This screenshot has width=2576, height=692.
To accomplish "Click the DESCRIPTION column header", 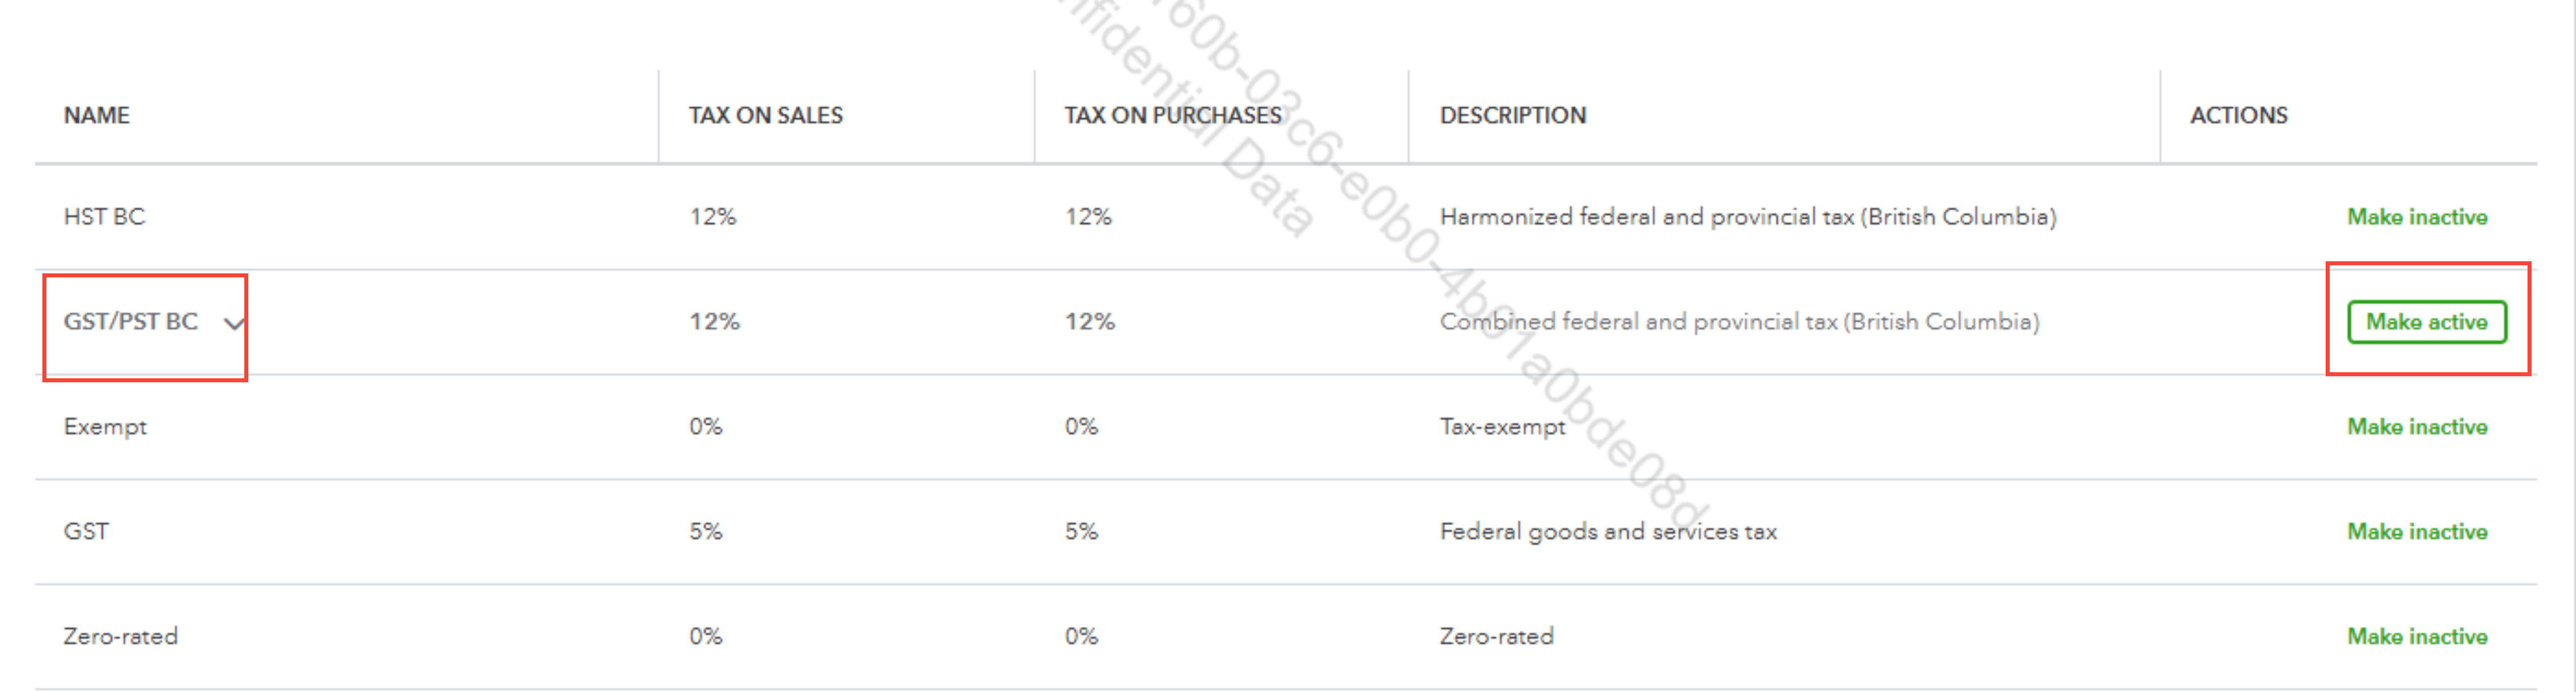I will point(1512,115).
